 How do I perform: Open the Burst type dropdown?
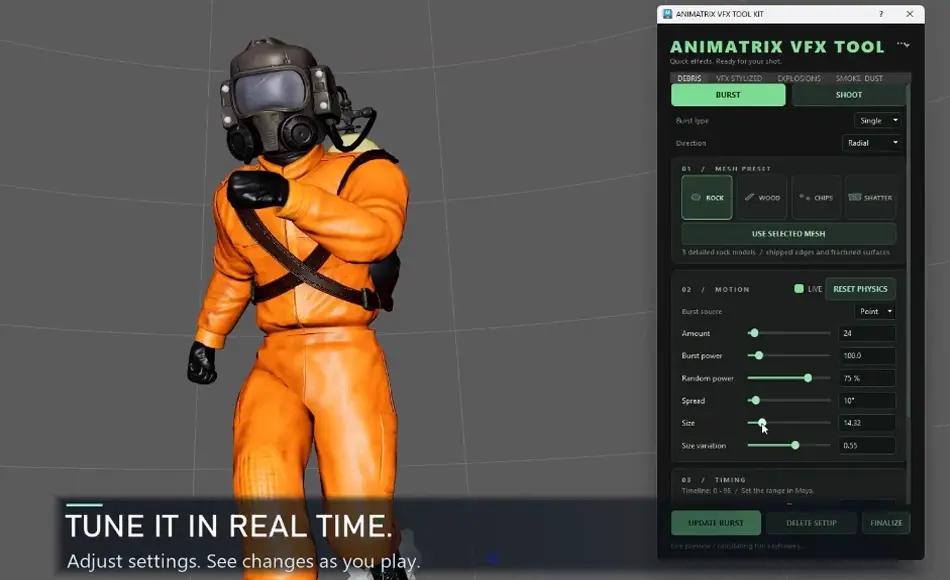877,121
